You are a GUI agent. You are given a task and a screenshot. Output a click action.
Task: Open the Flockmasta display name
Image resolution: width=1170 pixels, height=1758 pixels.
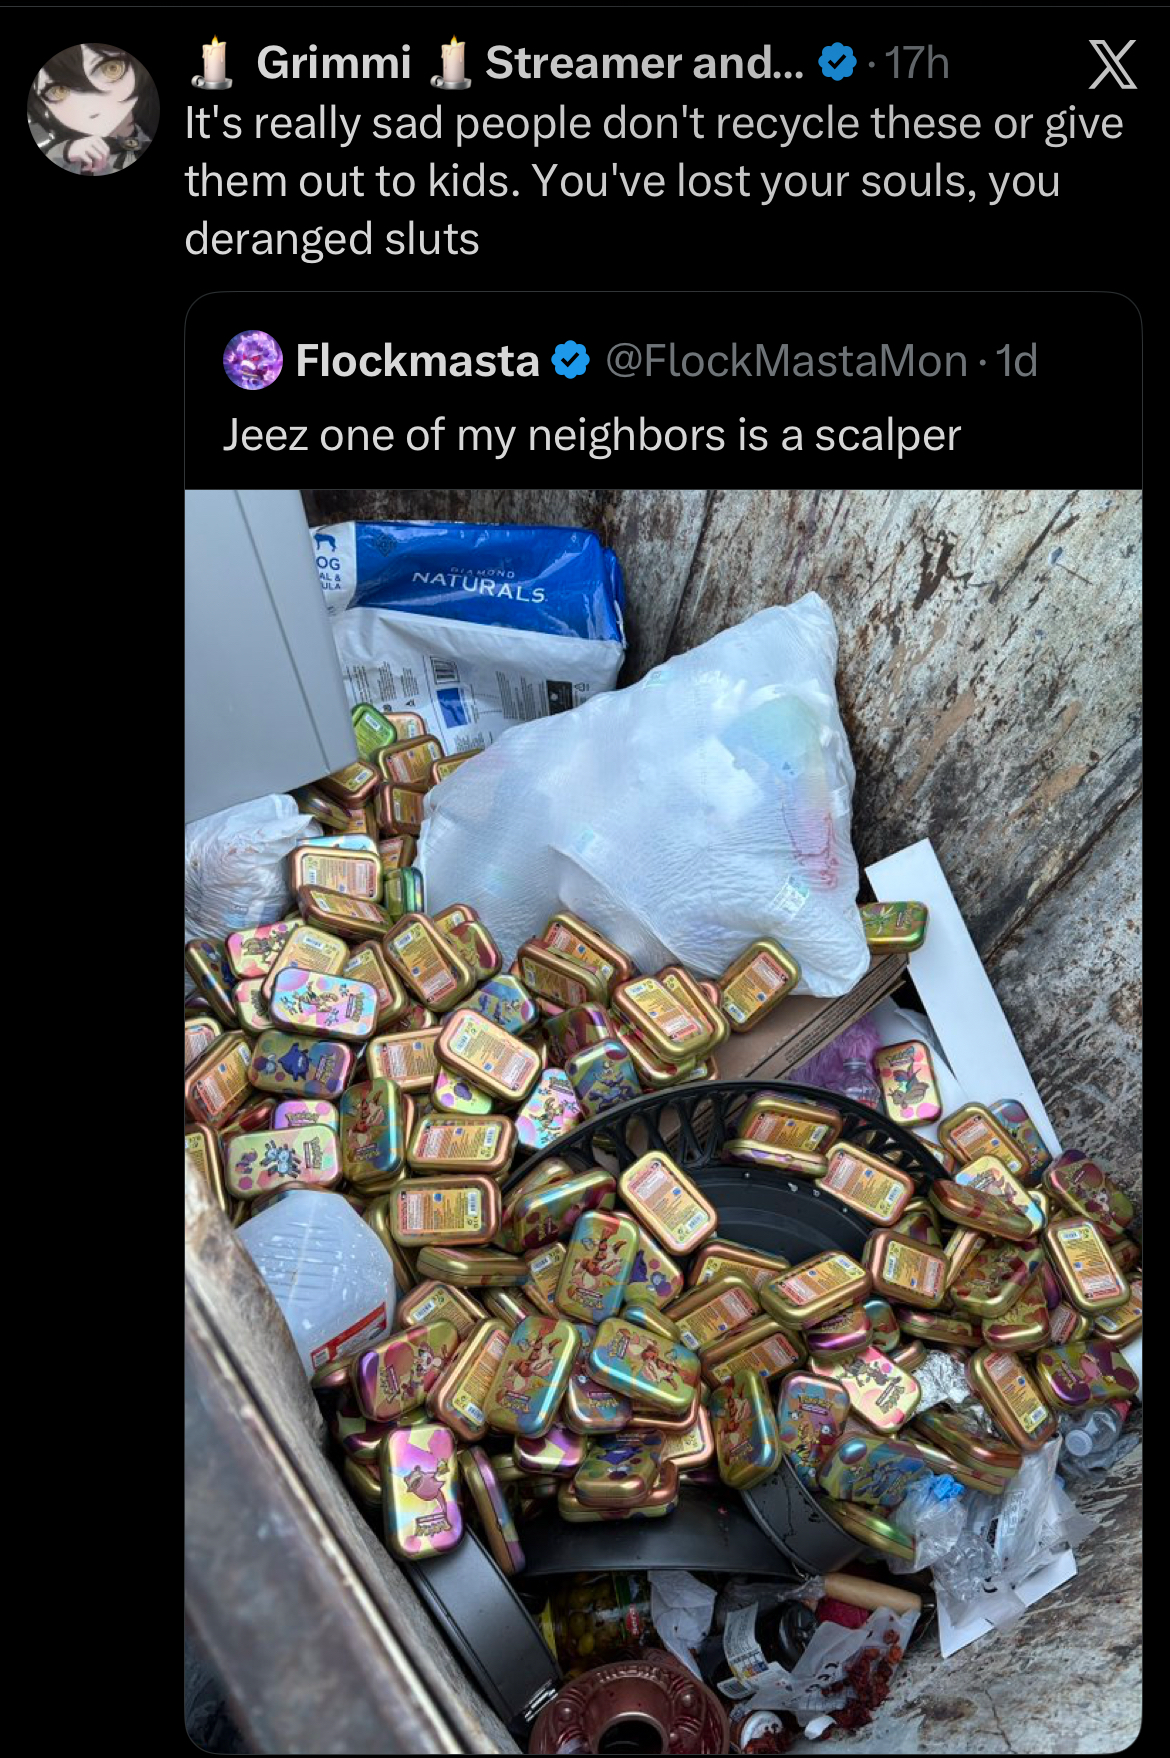(417, 360)
